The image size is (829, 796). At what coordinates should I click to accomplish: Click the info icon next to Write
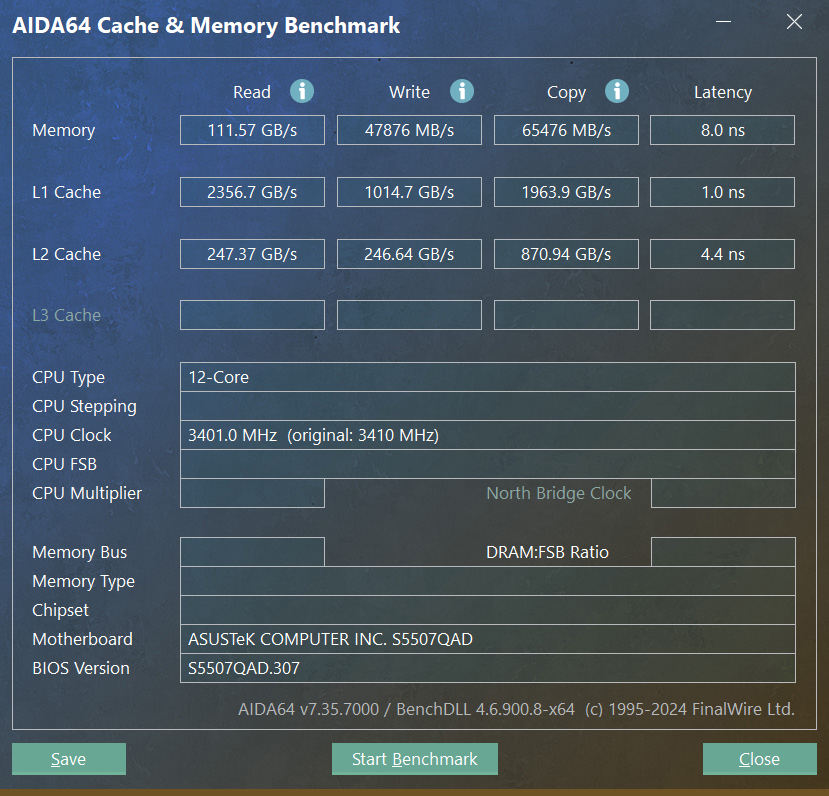[462, 91]
